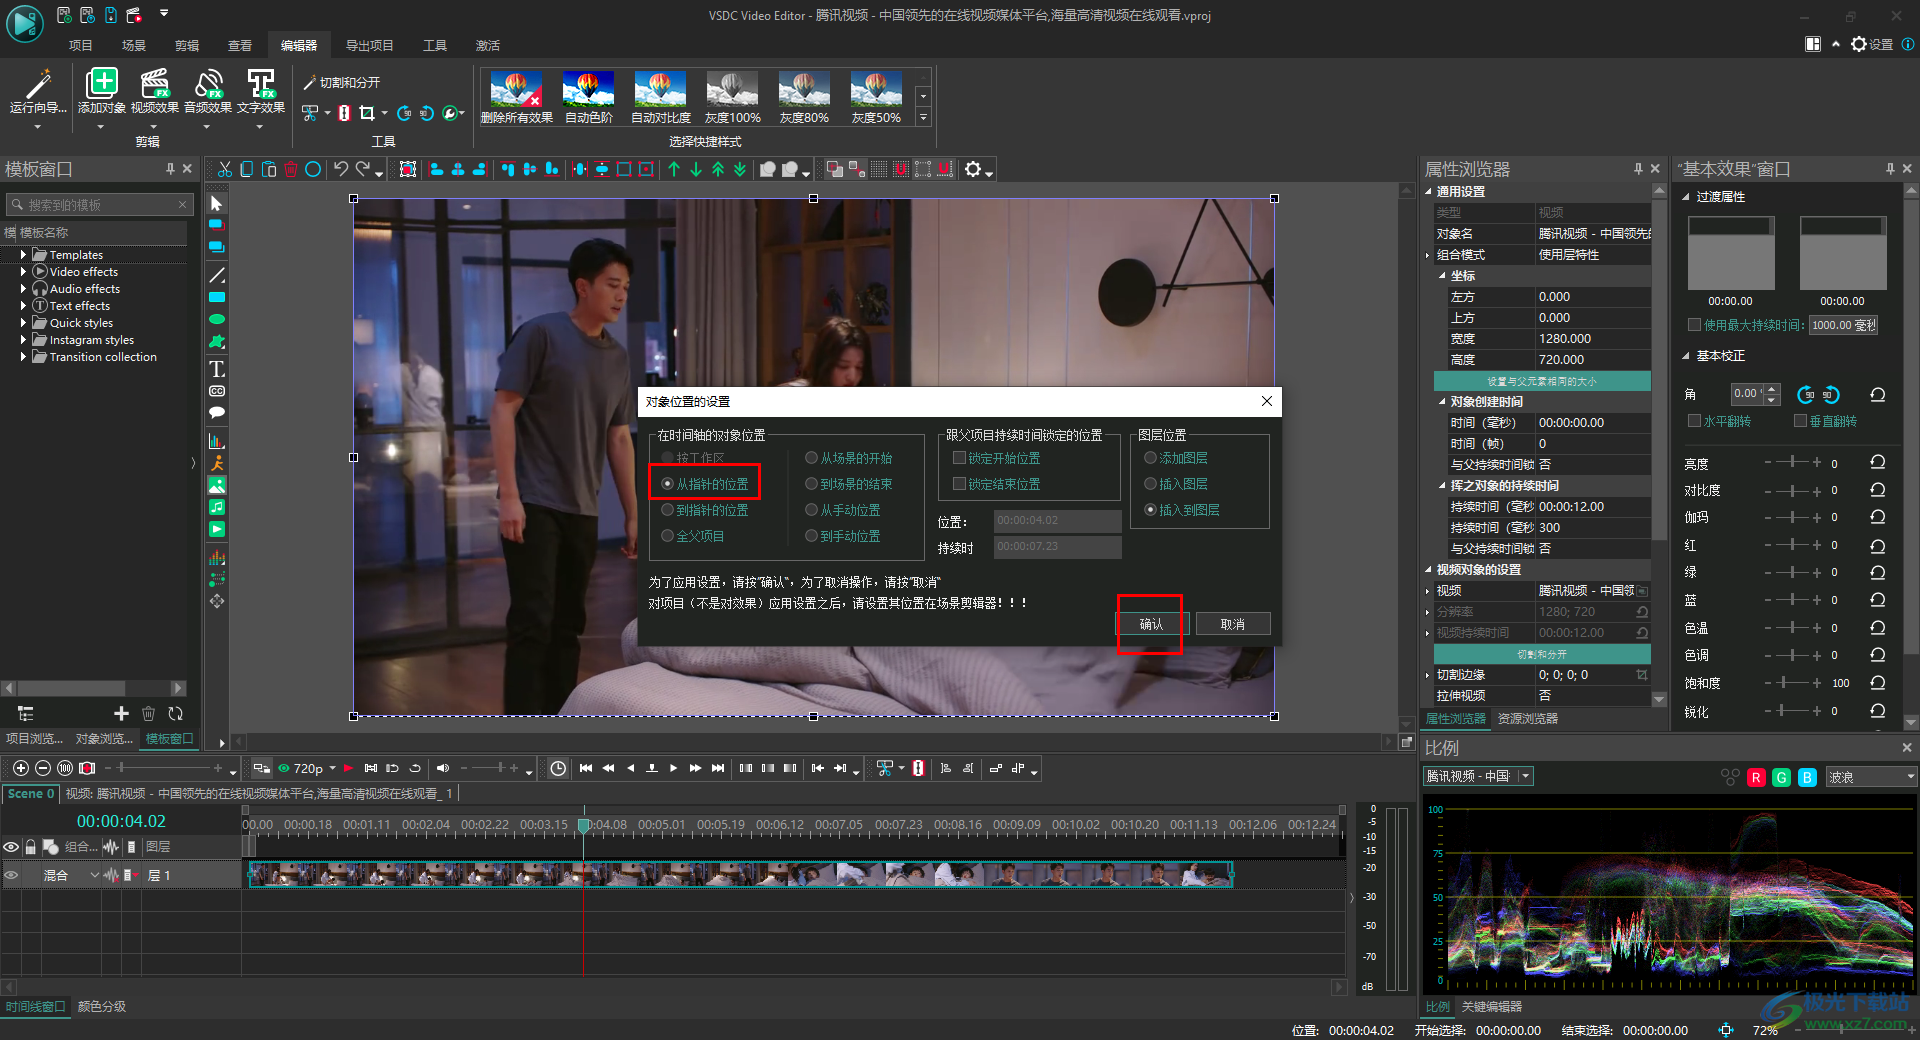Viewport: 1920px width, 1040px height.
Task: Select the Add Video play icon tool
Action: pos(216,529)
